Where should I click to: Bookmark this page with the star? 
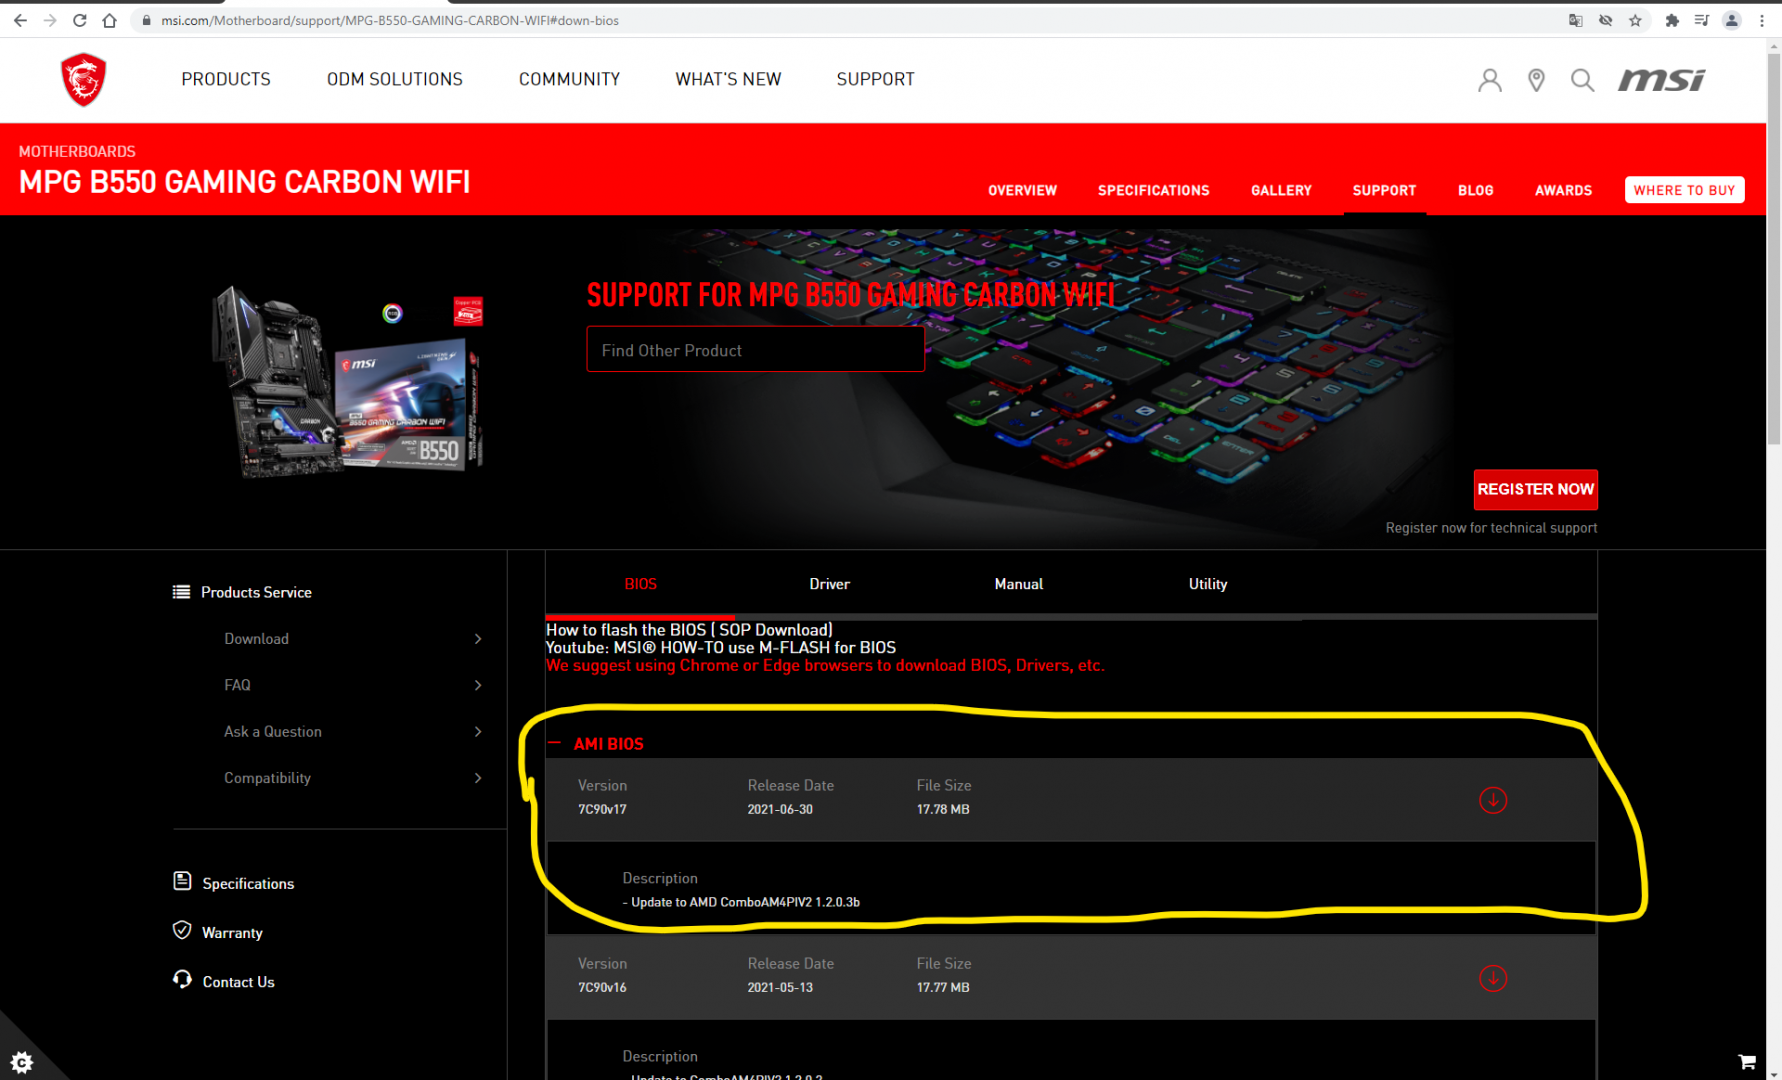(1636, 20)
